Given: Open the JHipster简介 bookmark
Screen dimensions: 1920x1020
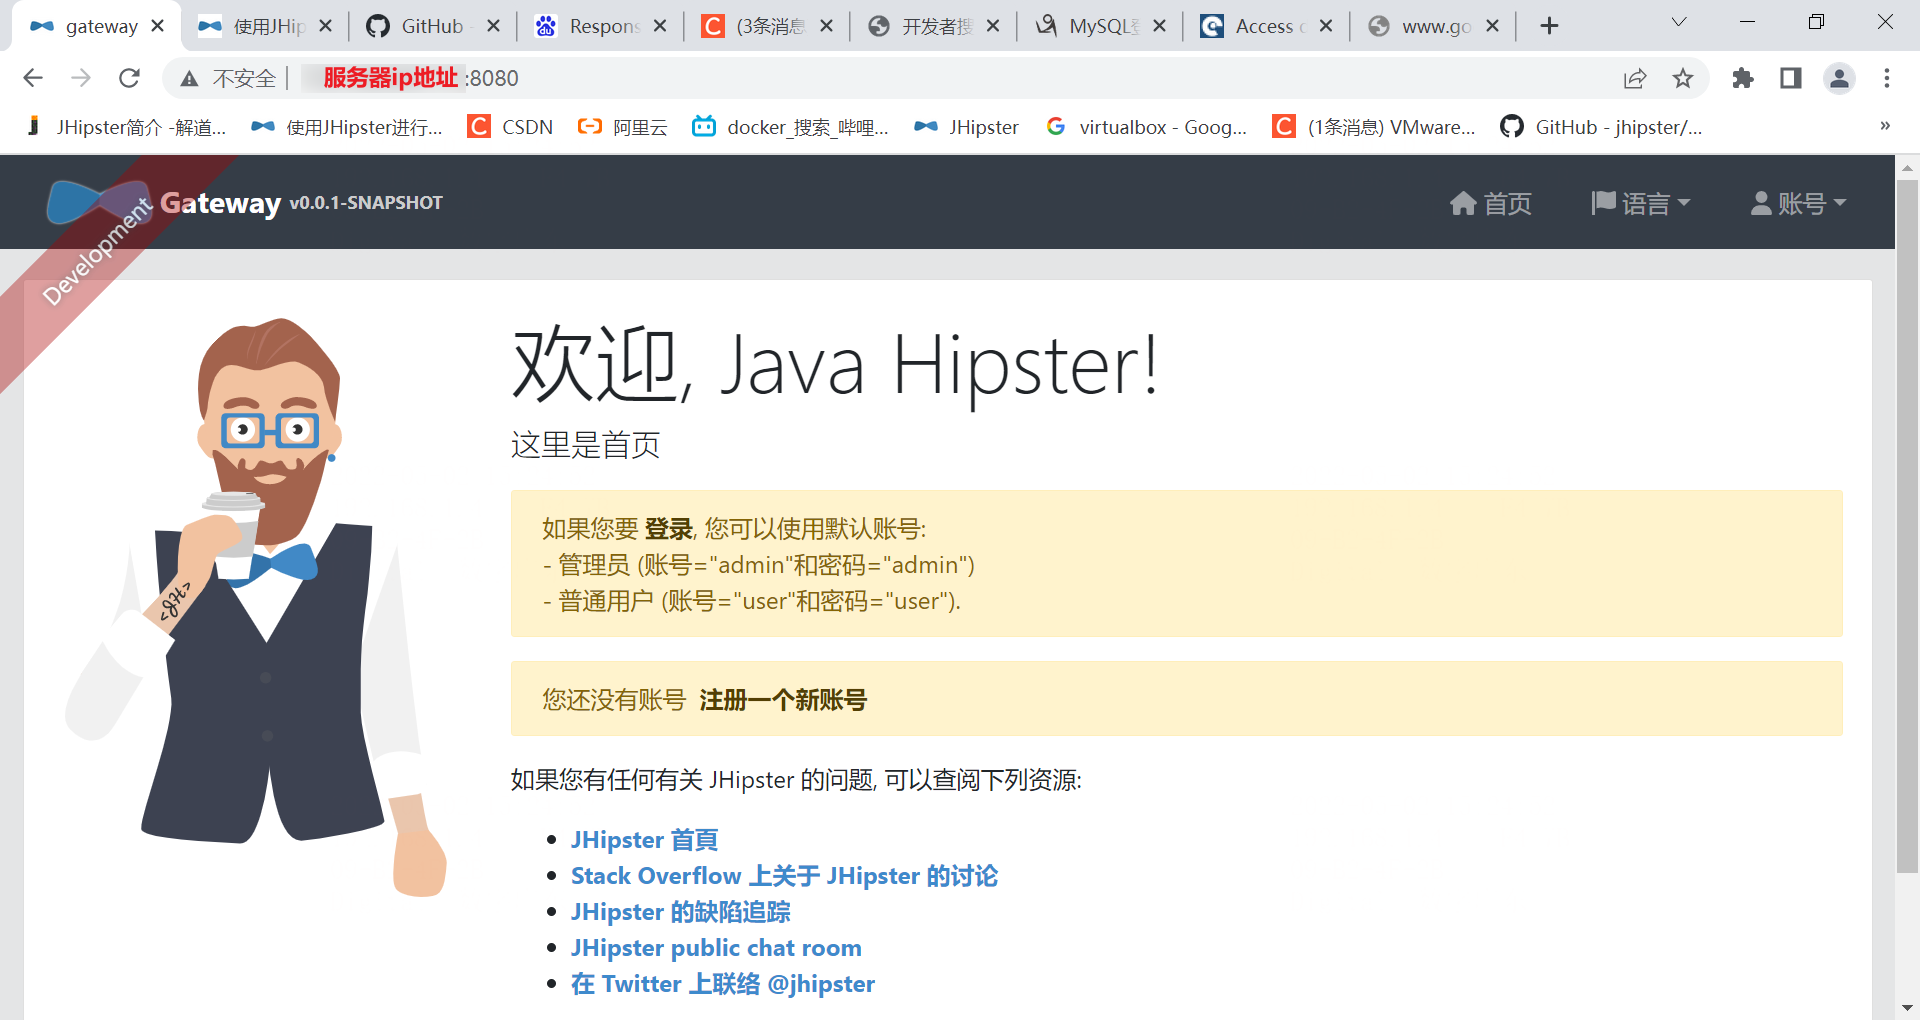Looking at the screenshot, I should tap(126, 127).
